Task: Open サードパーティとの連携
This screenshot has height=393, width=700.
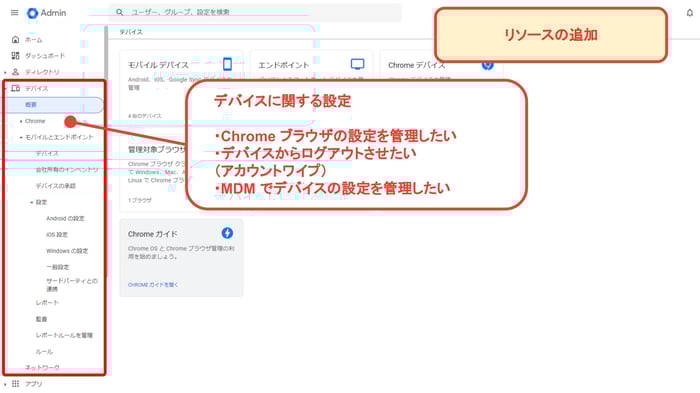Action: (71, 285)
